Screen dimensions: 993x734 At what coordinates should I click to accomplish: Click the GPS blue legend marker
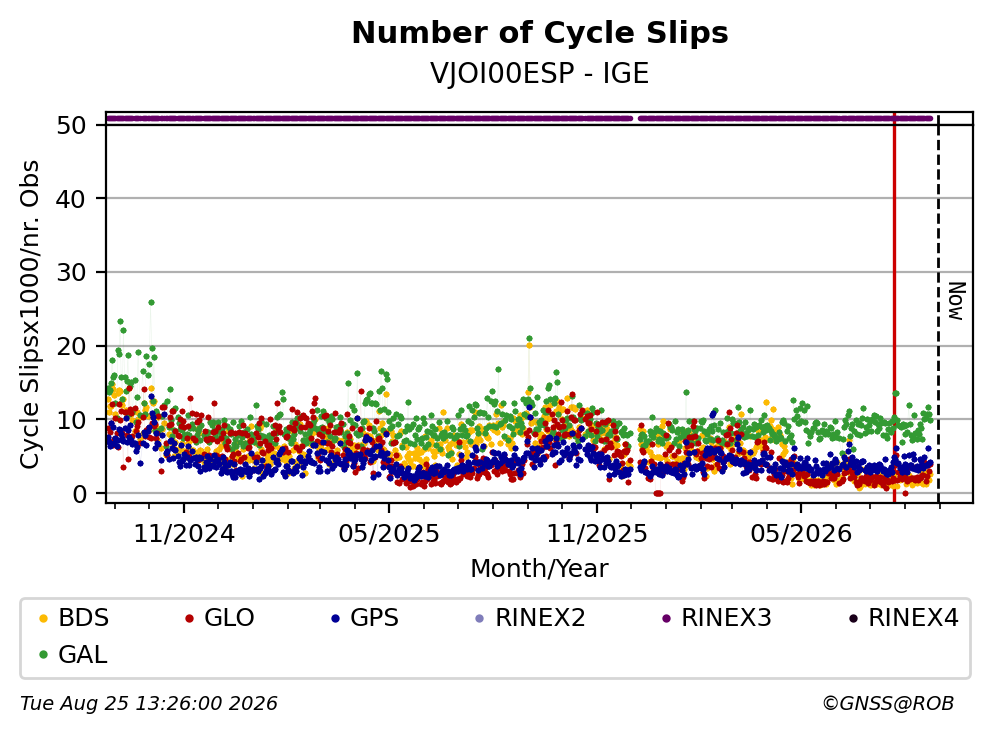335,618
